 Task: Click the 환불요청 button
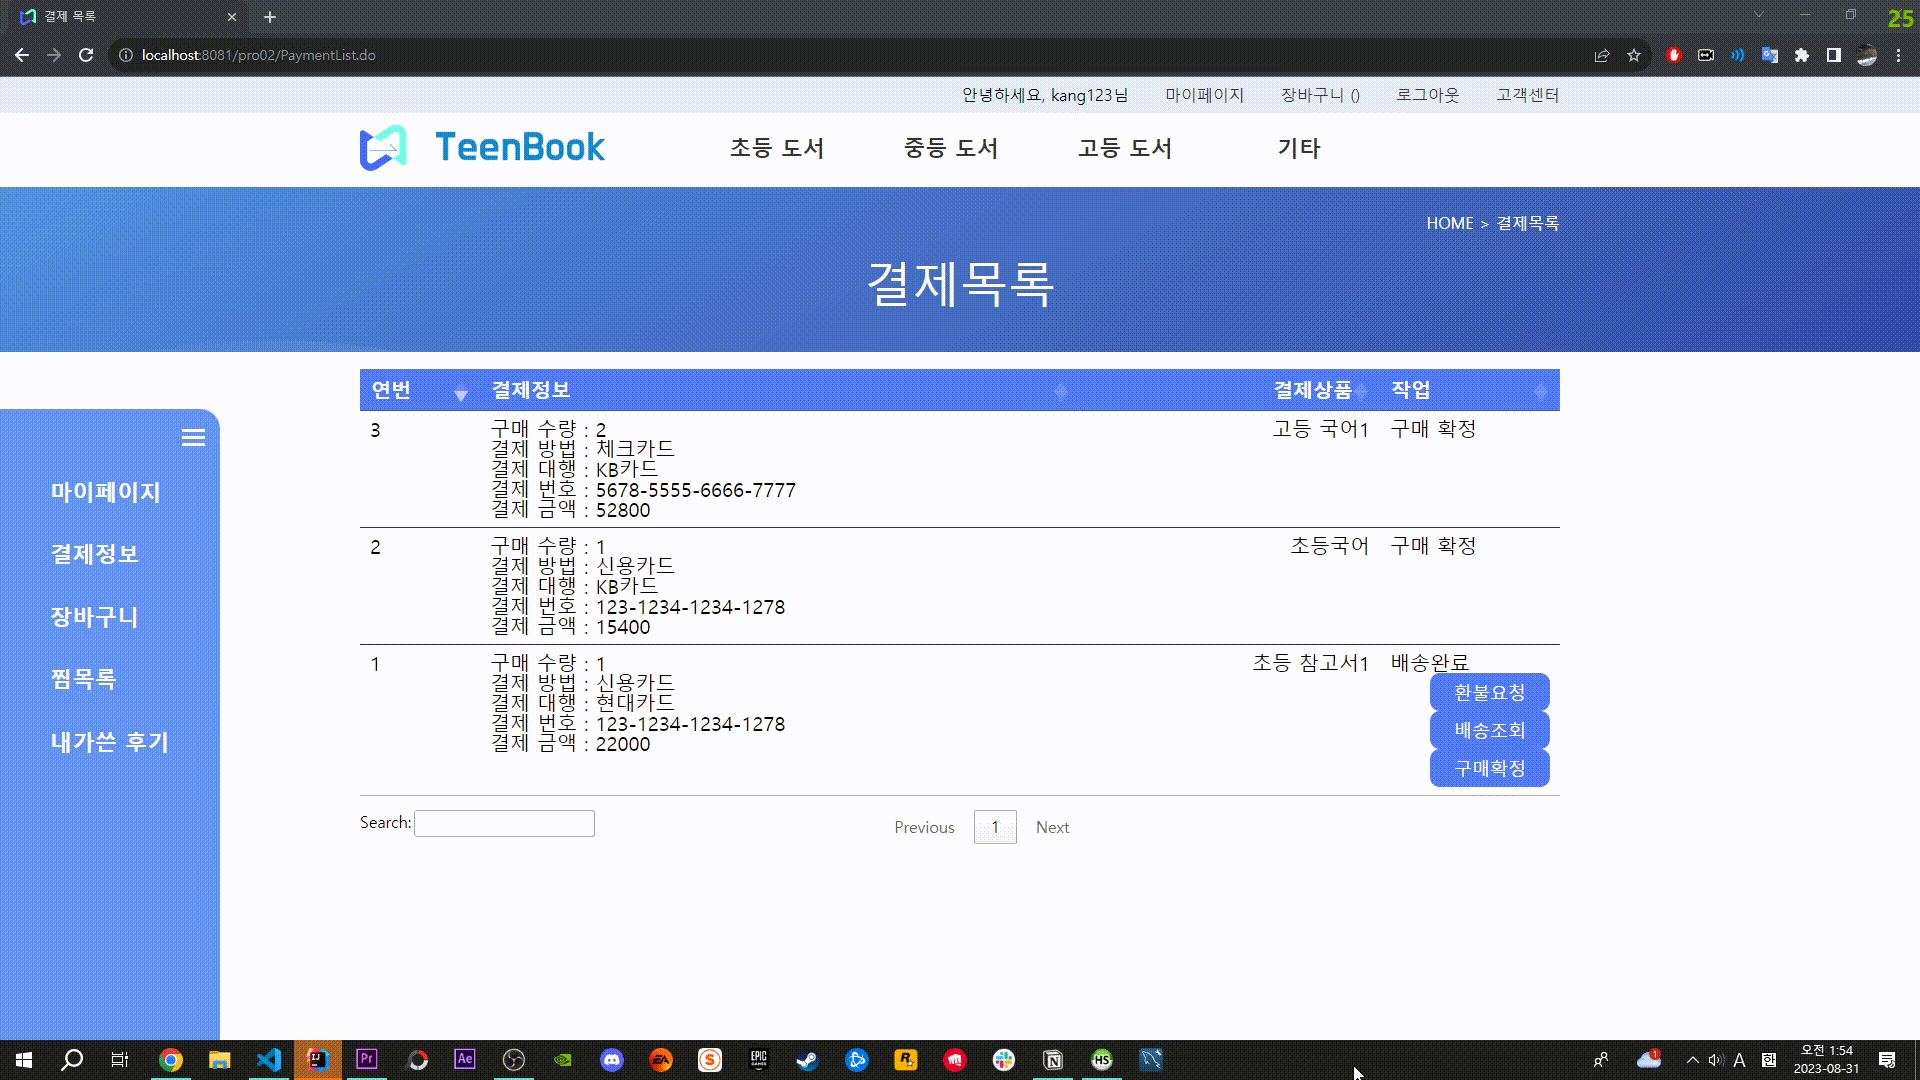pyautogui.click(x=1489, y=692)
